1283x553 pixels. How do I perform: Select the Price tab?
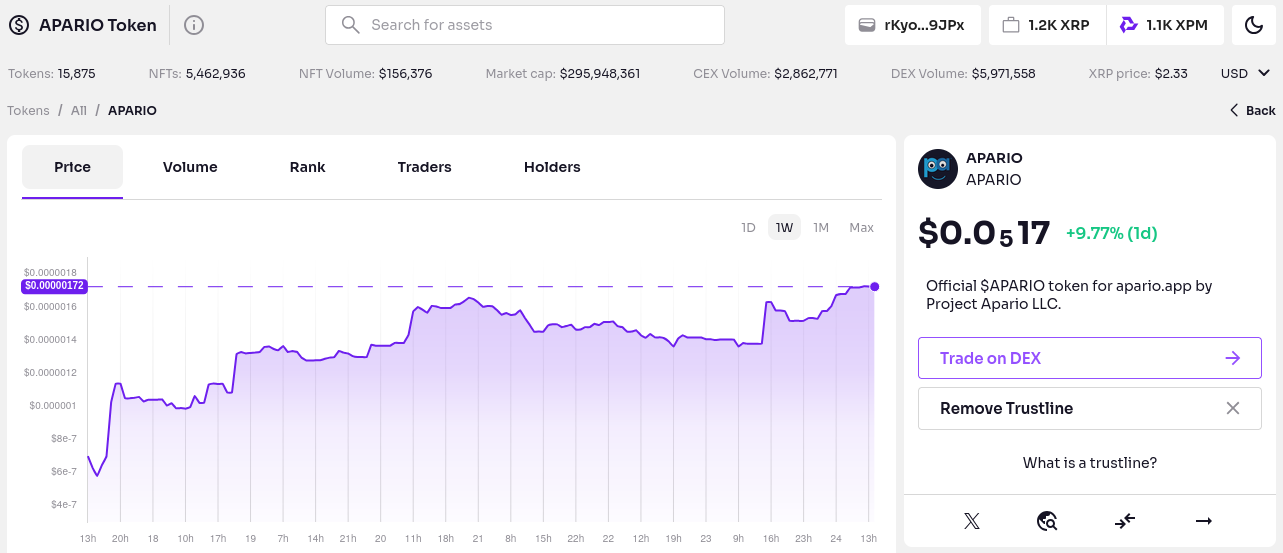point(72,167)
